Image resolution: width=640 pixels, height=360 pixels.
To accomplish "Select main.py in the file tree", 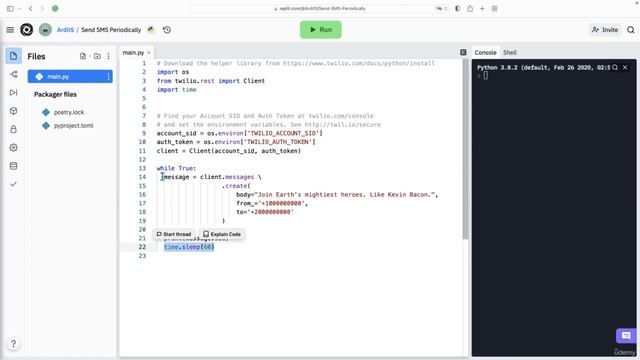I will click(x=70, y=76).
